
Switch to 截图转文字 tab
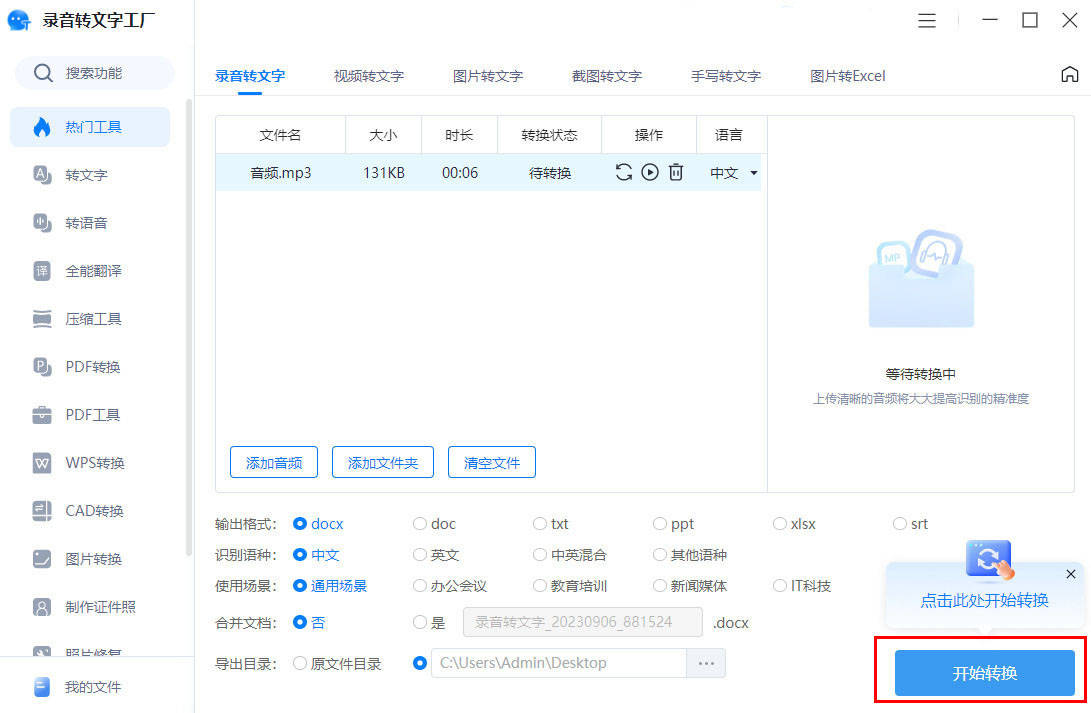pyautogui.click(x=607, y=76)
